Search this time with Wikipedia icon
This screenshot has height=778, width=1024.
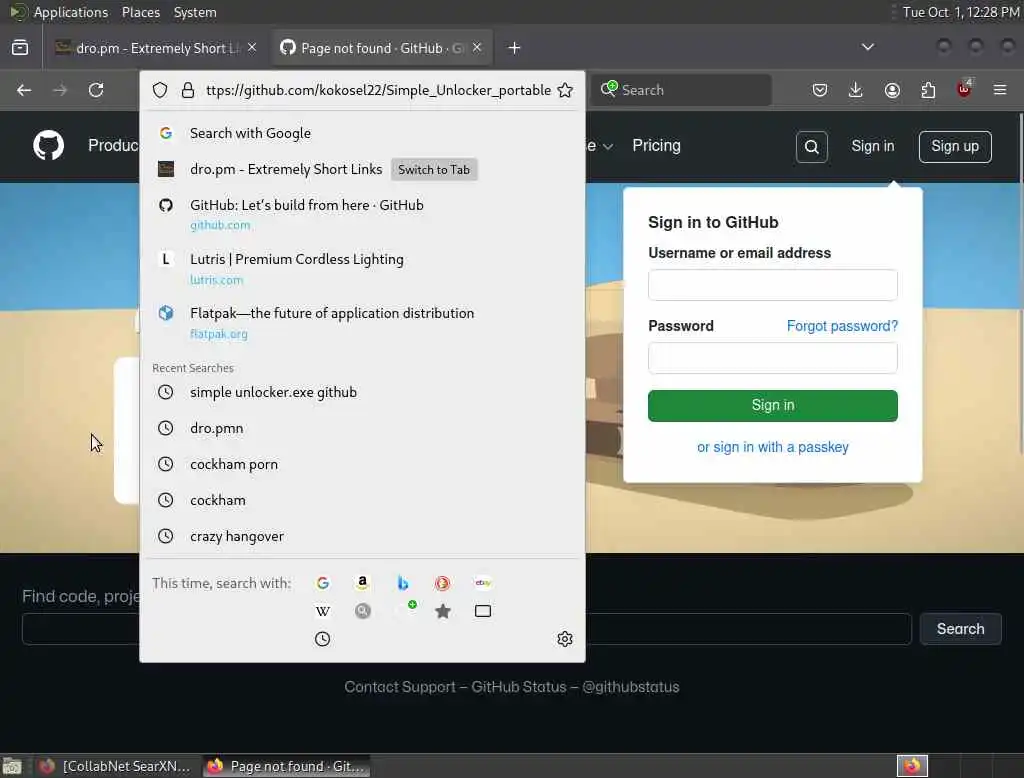(x=323, y=611)
